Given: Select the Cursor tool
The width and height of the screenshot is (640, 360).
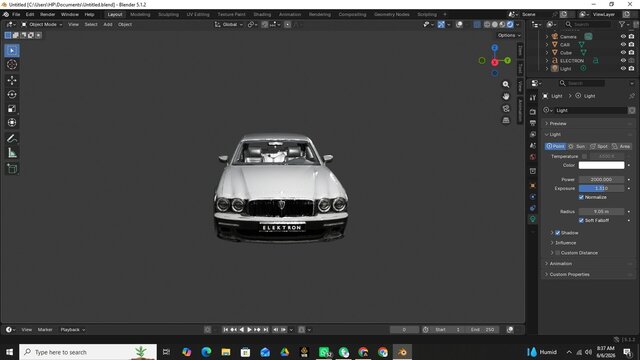Looking at the screenshot, I should [12, 64].
